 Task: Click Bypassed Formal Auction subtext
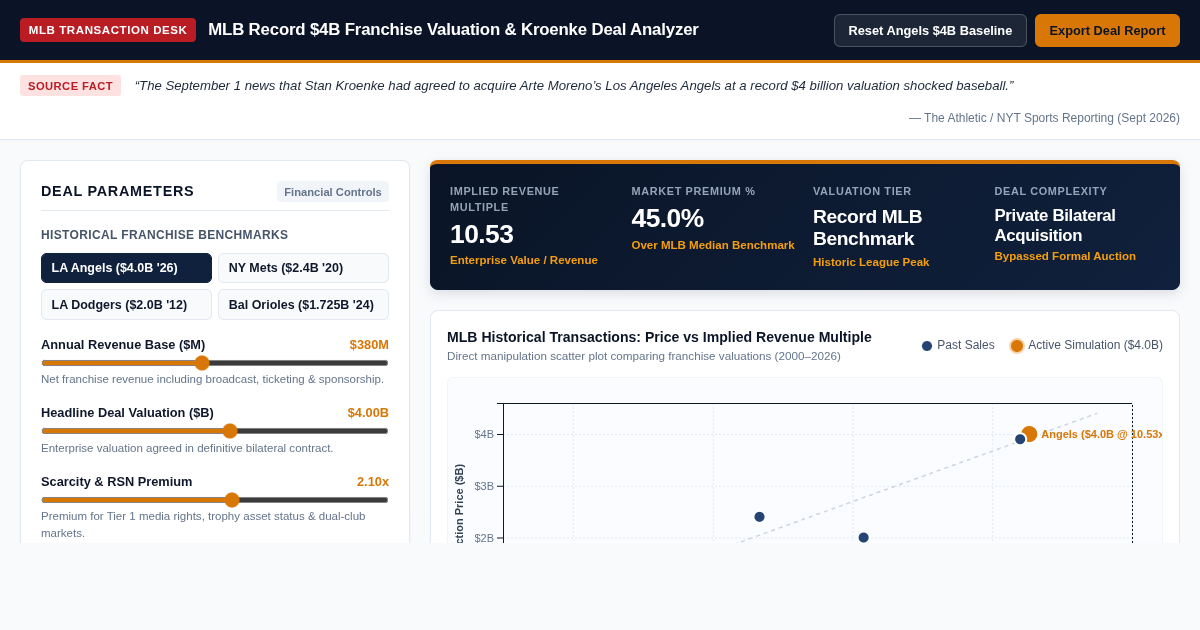(x=1065, y=256)
